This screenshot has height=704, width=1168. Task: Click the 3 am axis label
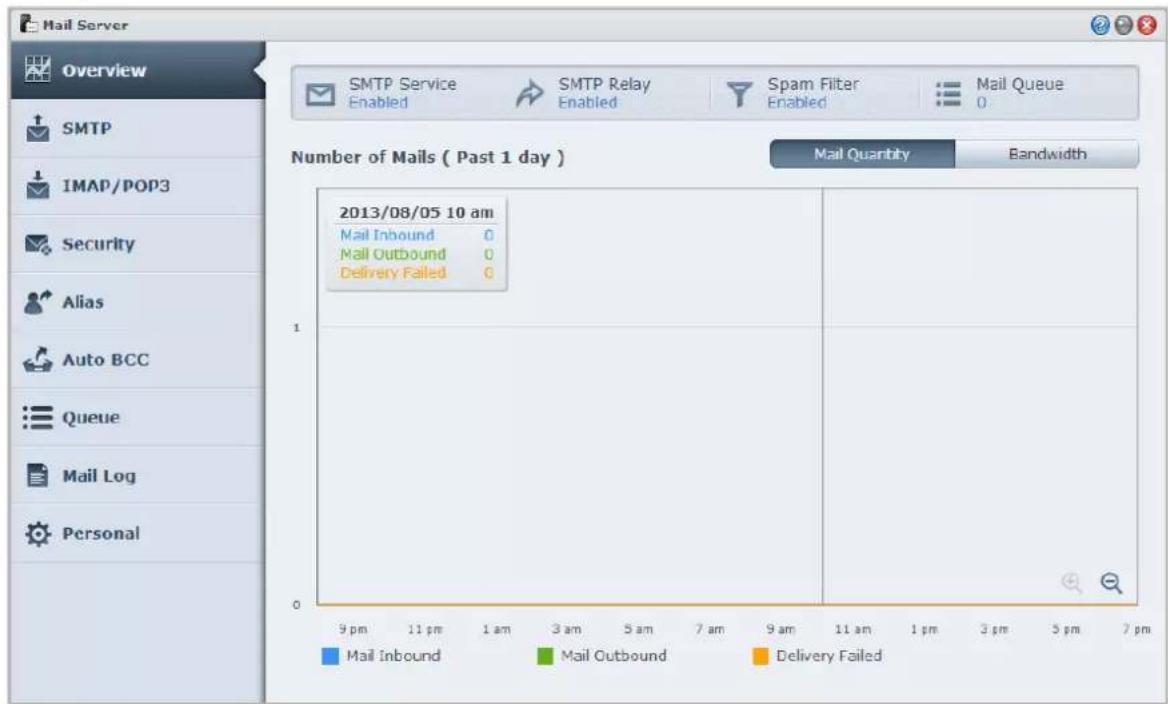(x=567, y=630)
